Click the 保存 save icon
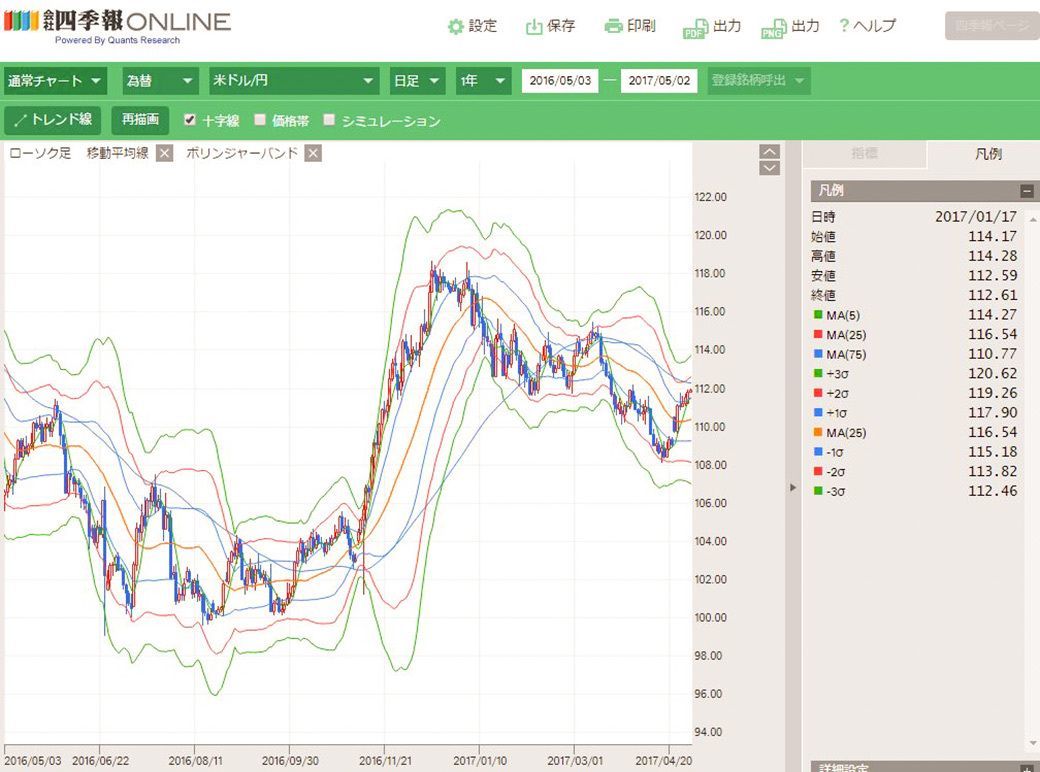1040x772 pixels. 551,26
